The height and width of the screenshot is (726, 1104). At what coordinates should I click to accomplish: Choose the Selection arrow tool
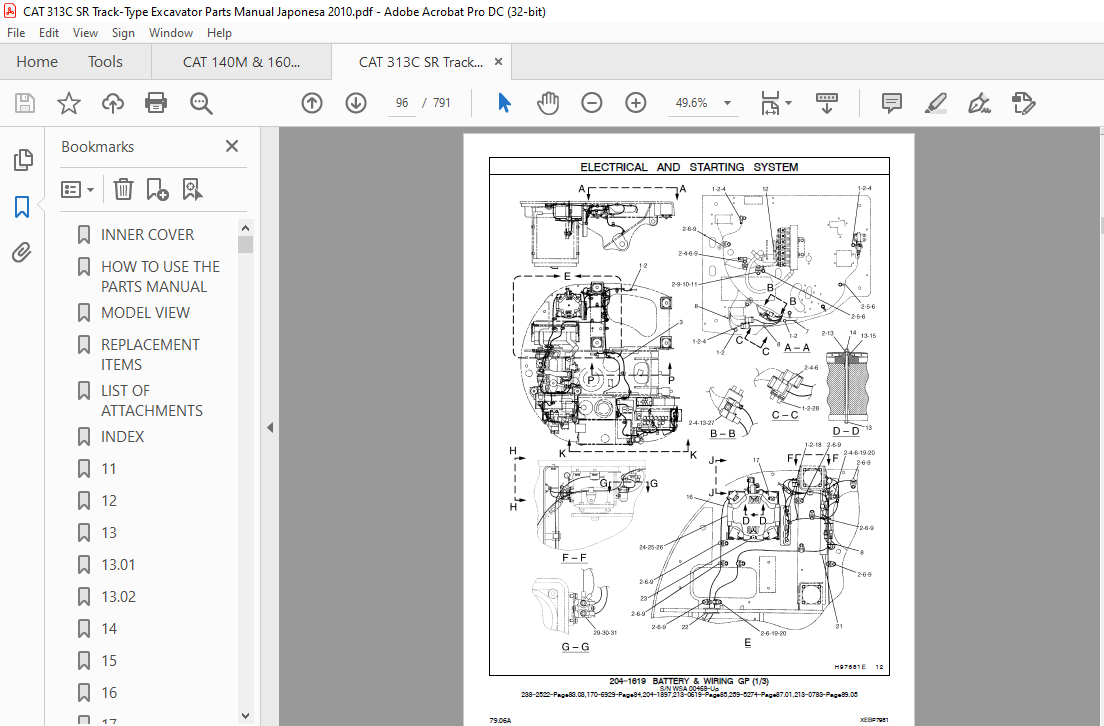pyautogui.click(x=504, y=104)
